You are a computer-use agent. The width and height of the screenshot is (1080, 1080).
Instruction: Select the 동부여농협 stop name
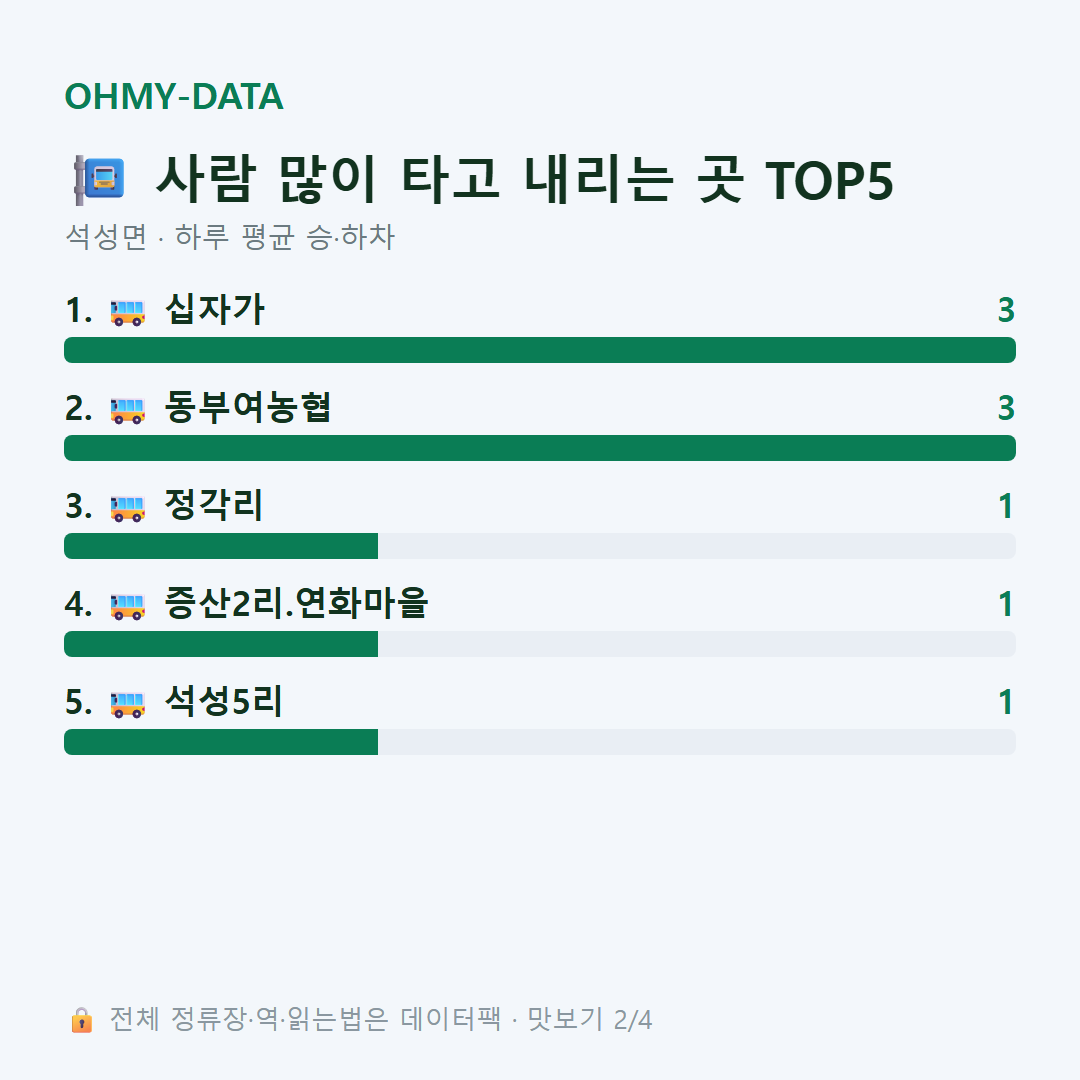(248, 407)
